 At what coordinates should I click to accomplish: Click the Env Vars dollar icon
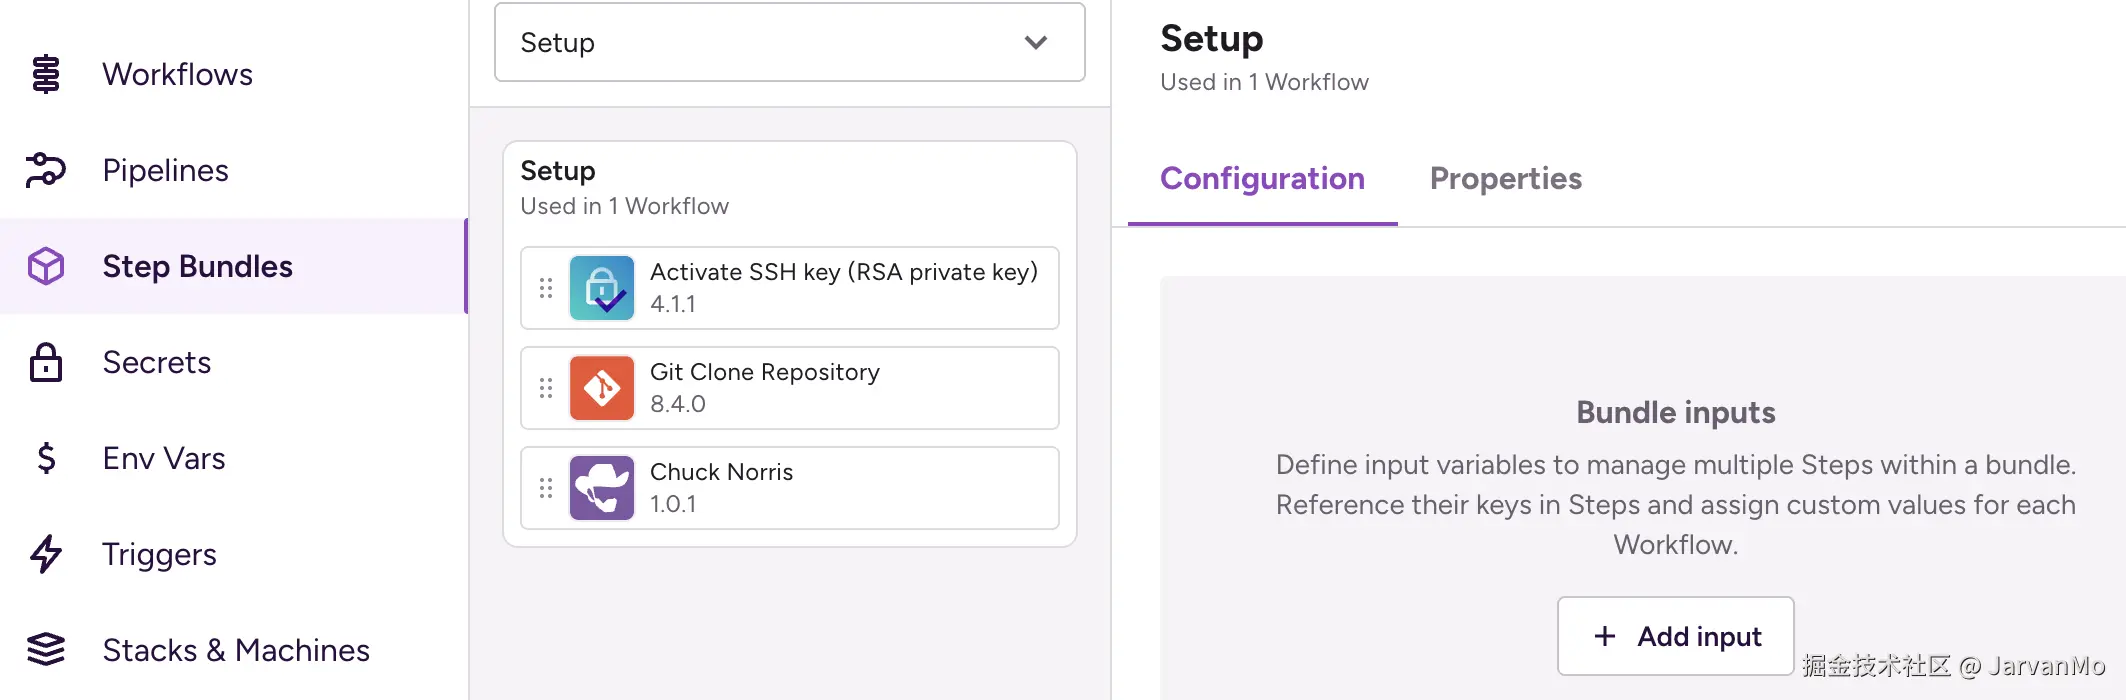(46, 459)
